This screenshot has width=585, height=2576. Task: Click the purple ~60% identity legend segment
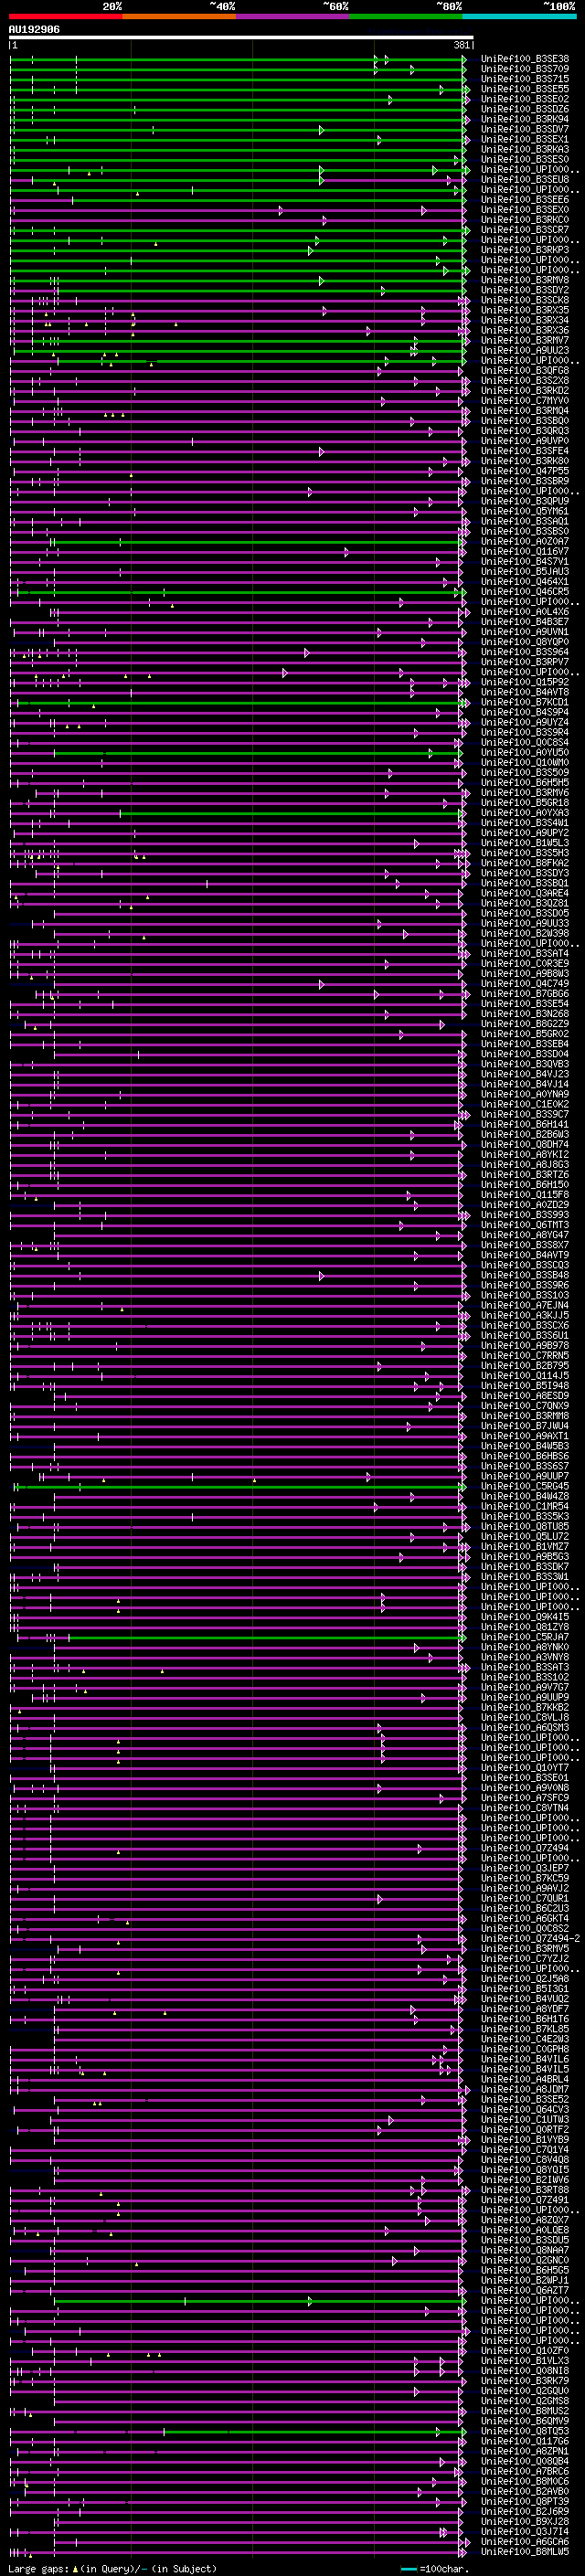pyautogui.click(x=293, y=17)
